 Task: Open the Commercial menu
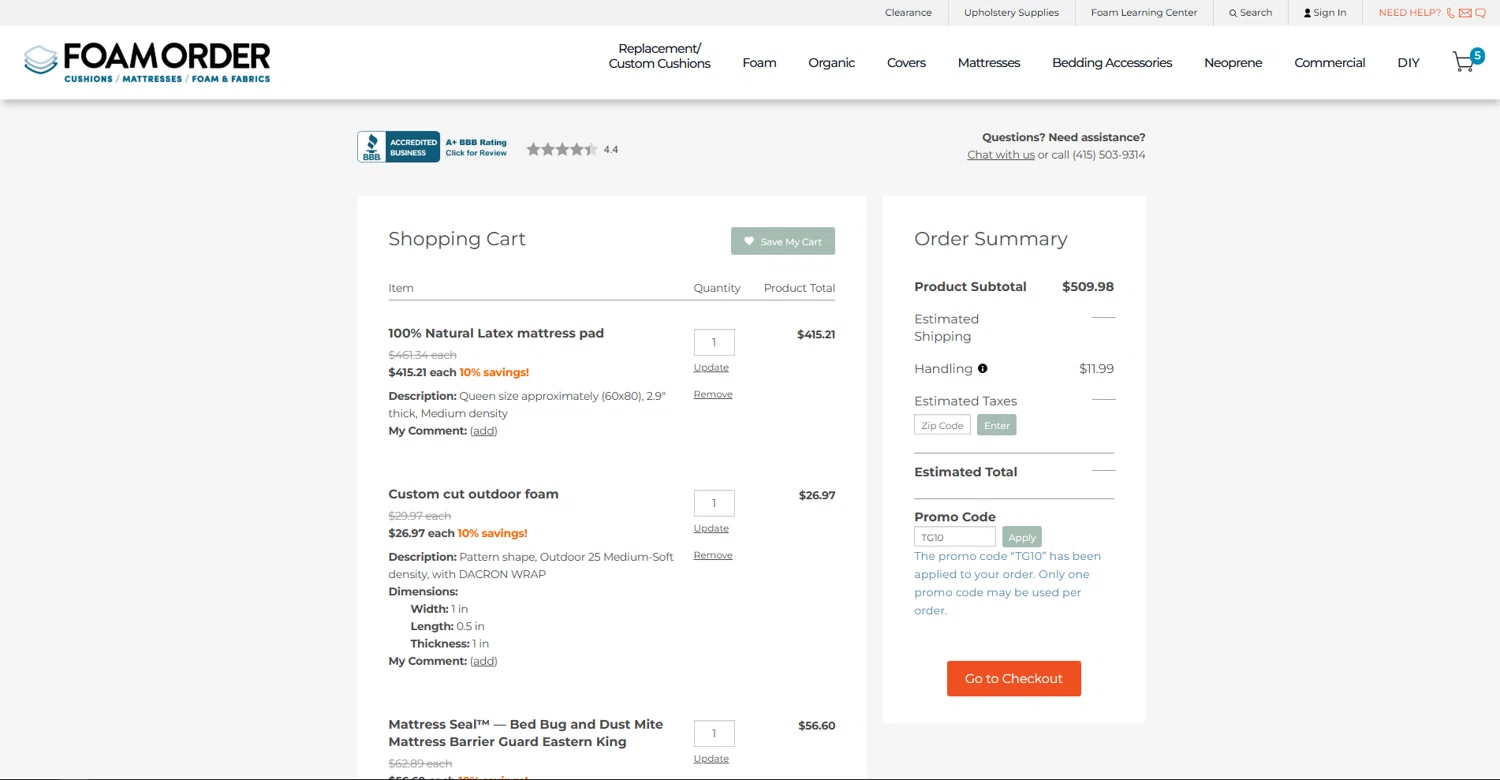coord(1329,62)
